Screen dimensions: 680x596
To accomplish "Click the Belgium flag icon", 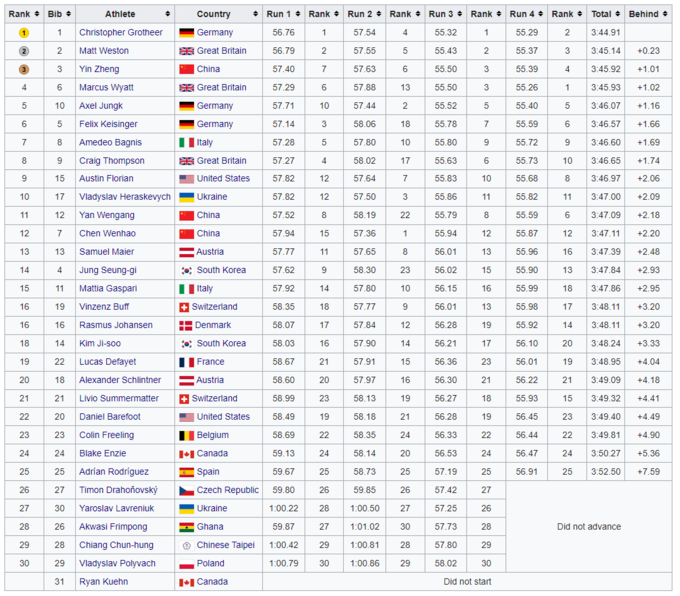I will [186, 435].
